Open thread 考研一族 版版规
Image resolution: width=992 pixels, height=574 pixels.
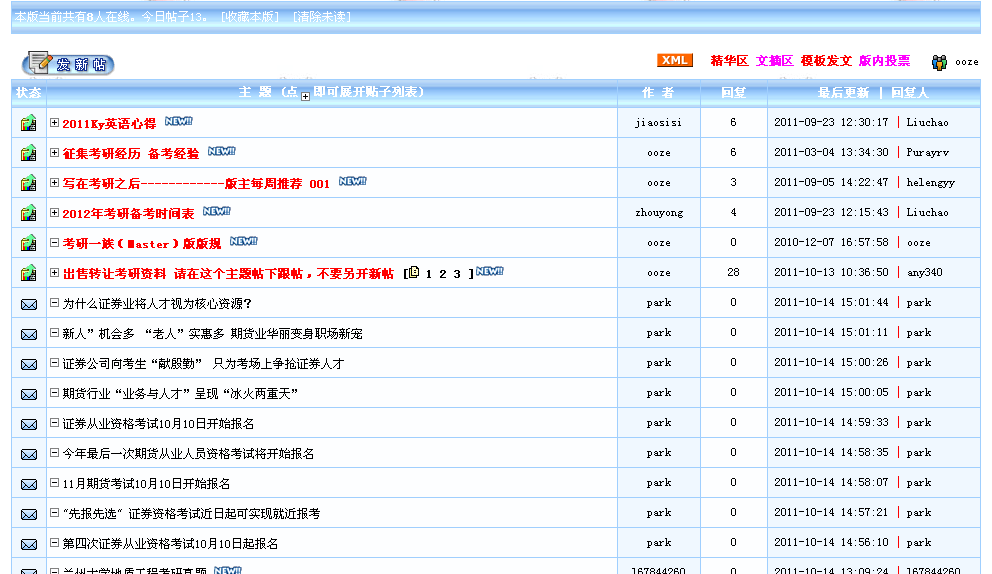(142, 244)
